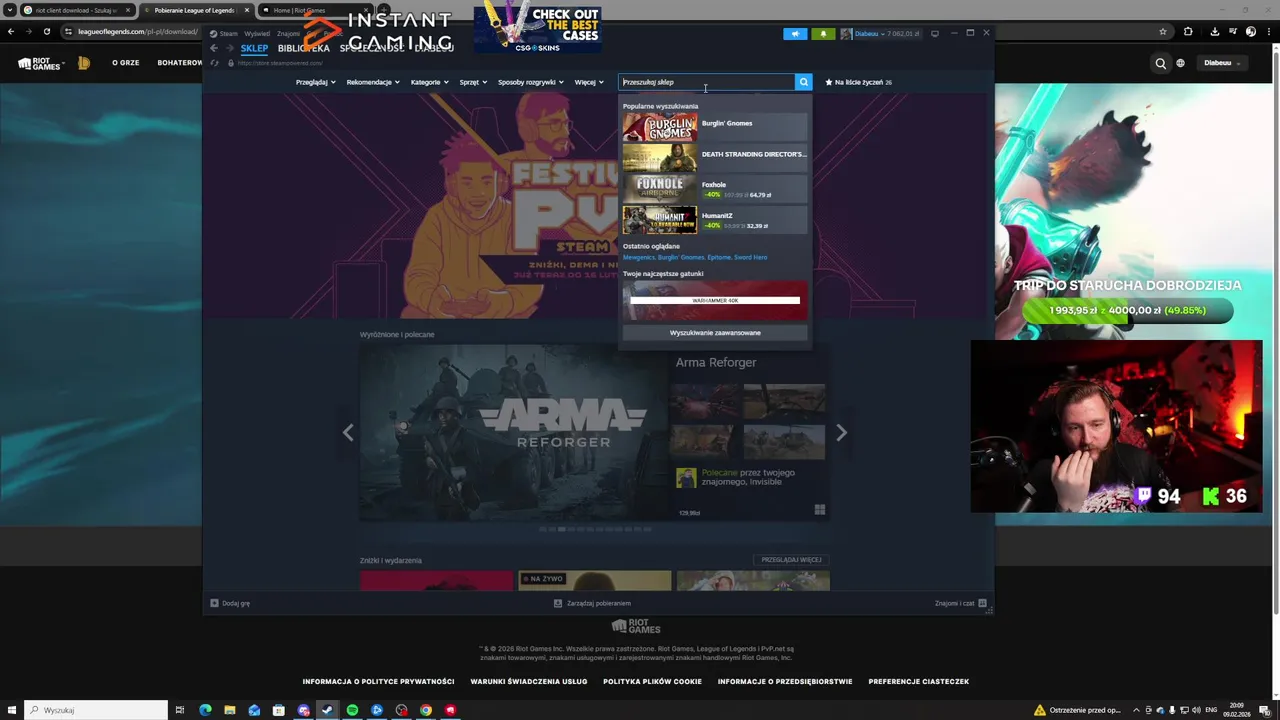Open Google Chrome from the taskbar

pyautogui.click(x=426, y=710)
